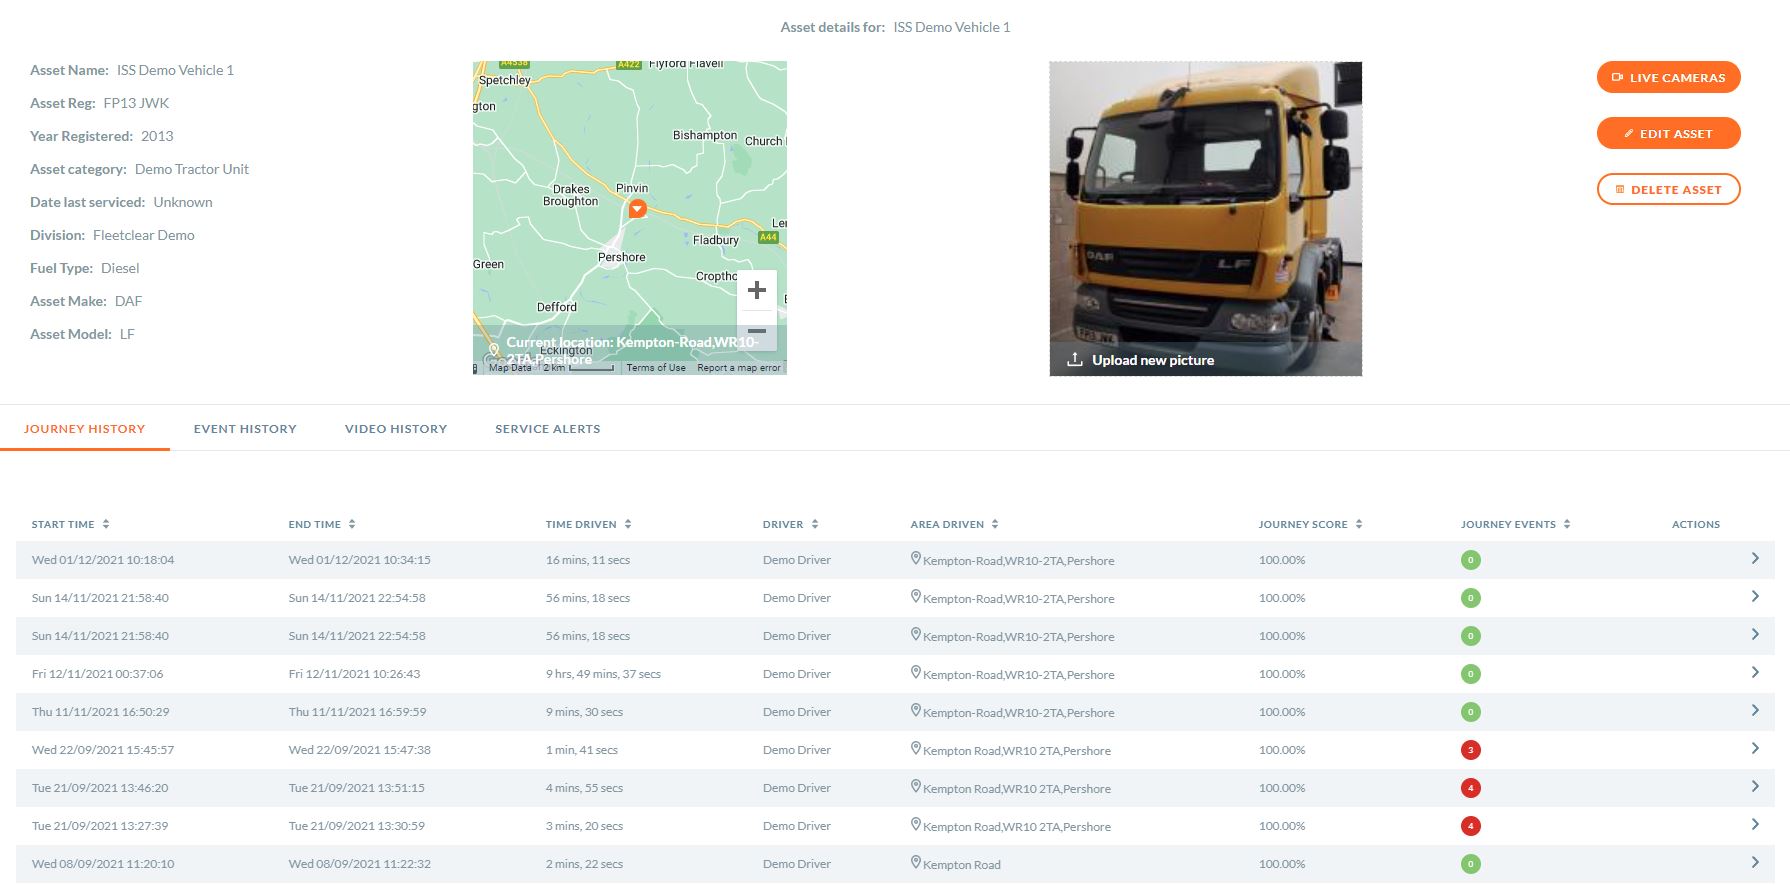Sort journeys by Journey Score column
The height and width of the screenshot is (885, 1790).
pos(1310,524)
